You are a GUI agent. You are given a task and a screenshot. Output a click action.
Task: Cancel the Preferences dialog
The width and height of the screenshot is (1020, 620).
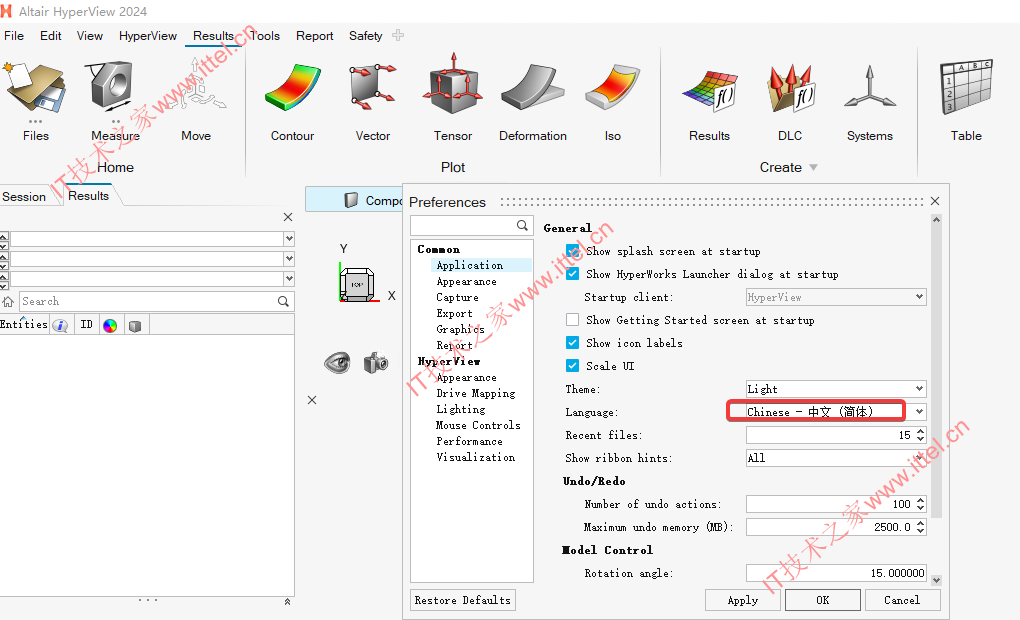(x=902, y=600)
